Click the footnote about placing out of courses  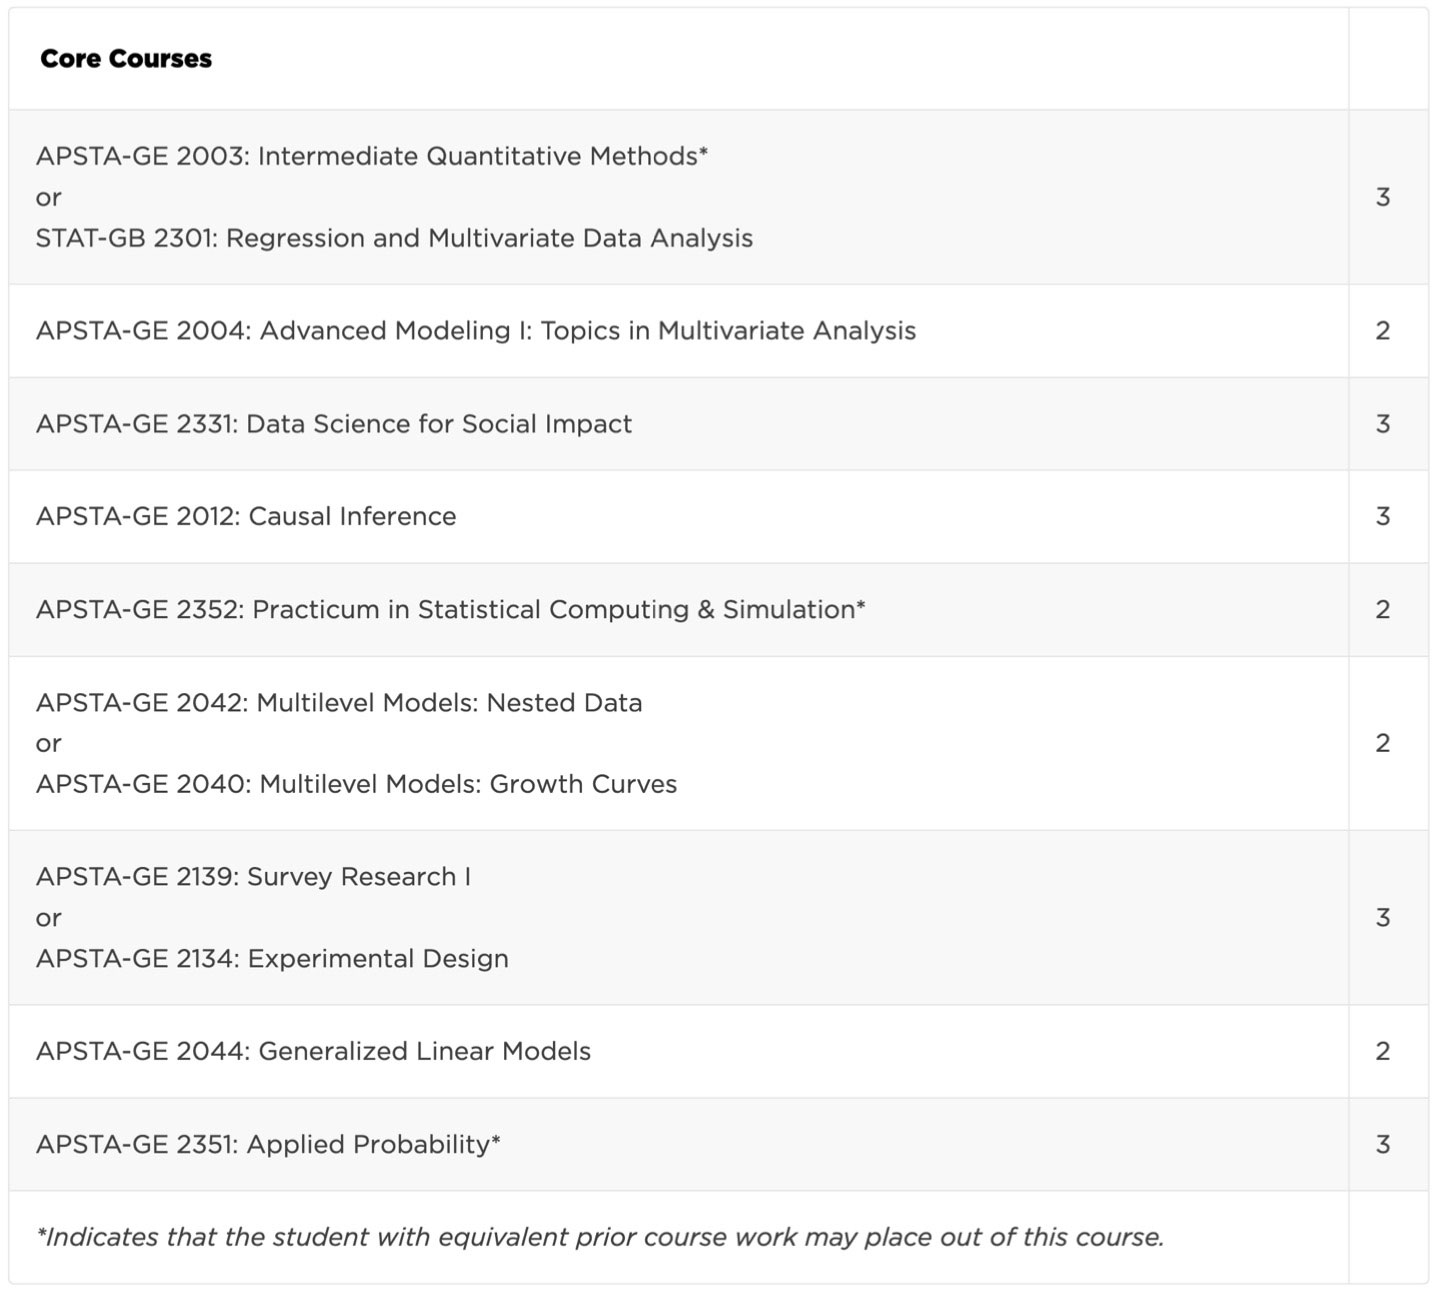pyautogui.click(x=600, y=1238)
